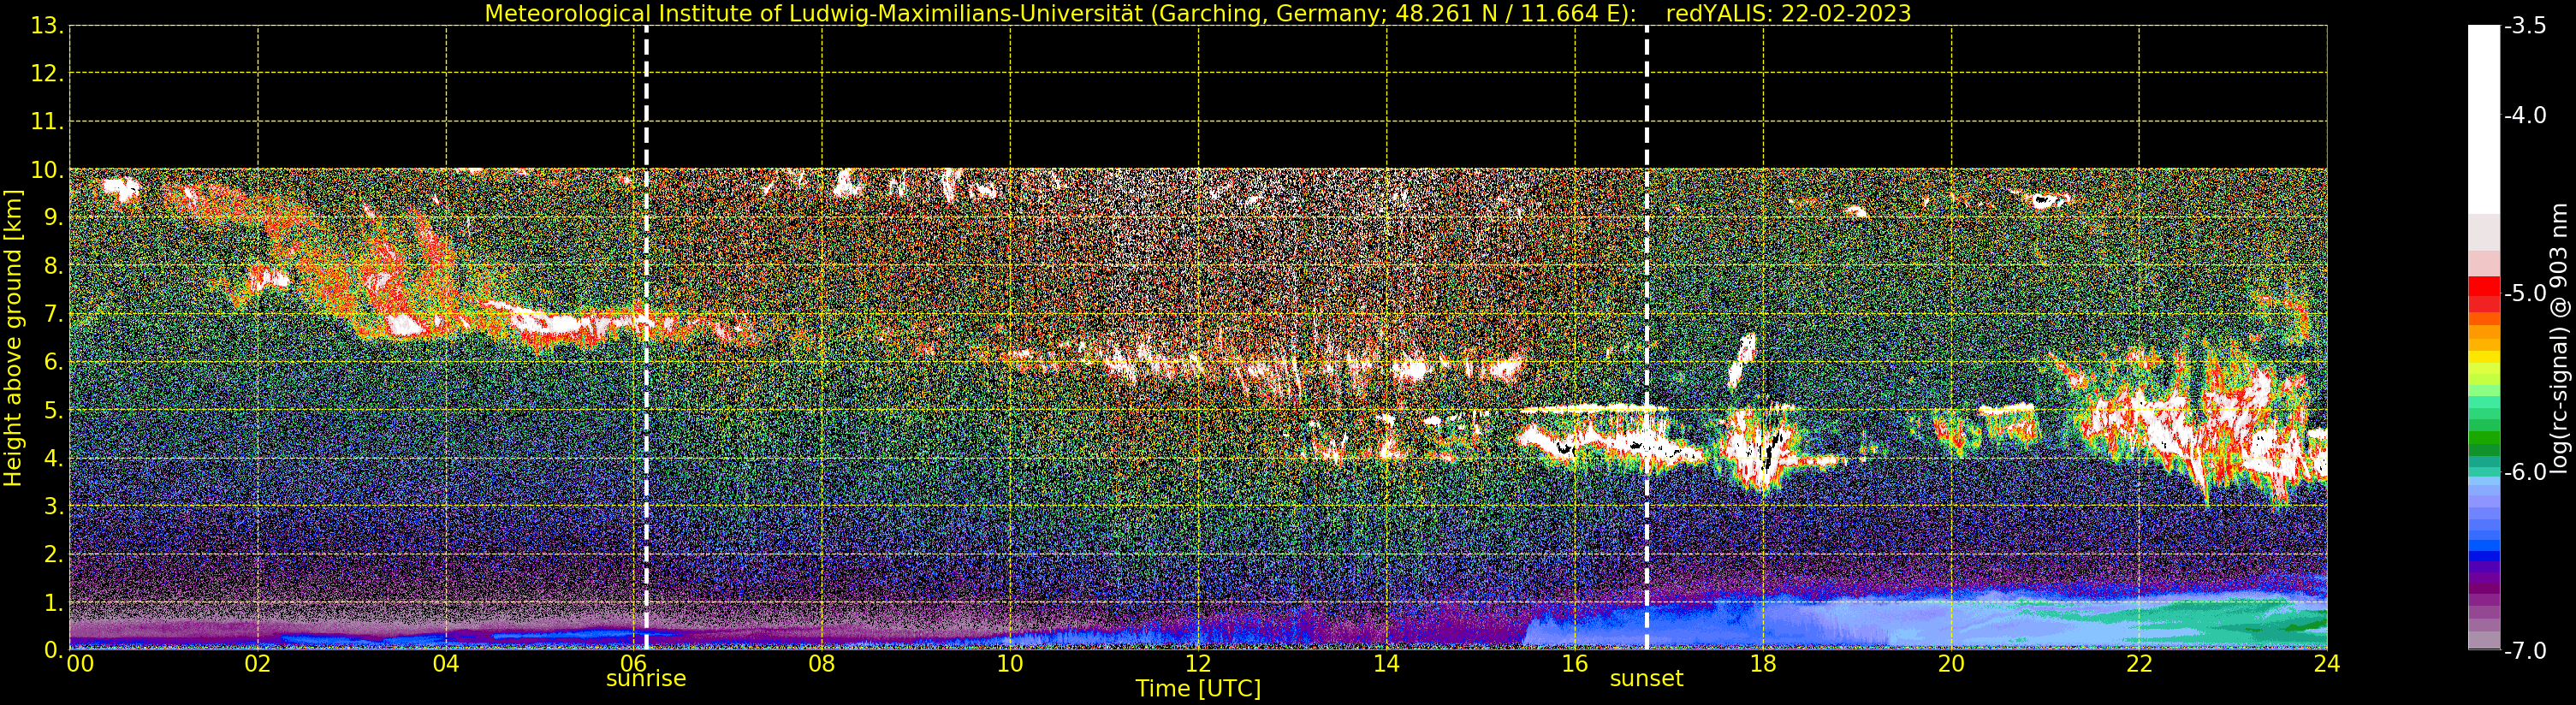
Task: Click time axis tick label '08'
Action: point(822,664)
